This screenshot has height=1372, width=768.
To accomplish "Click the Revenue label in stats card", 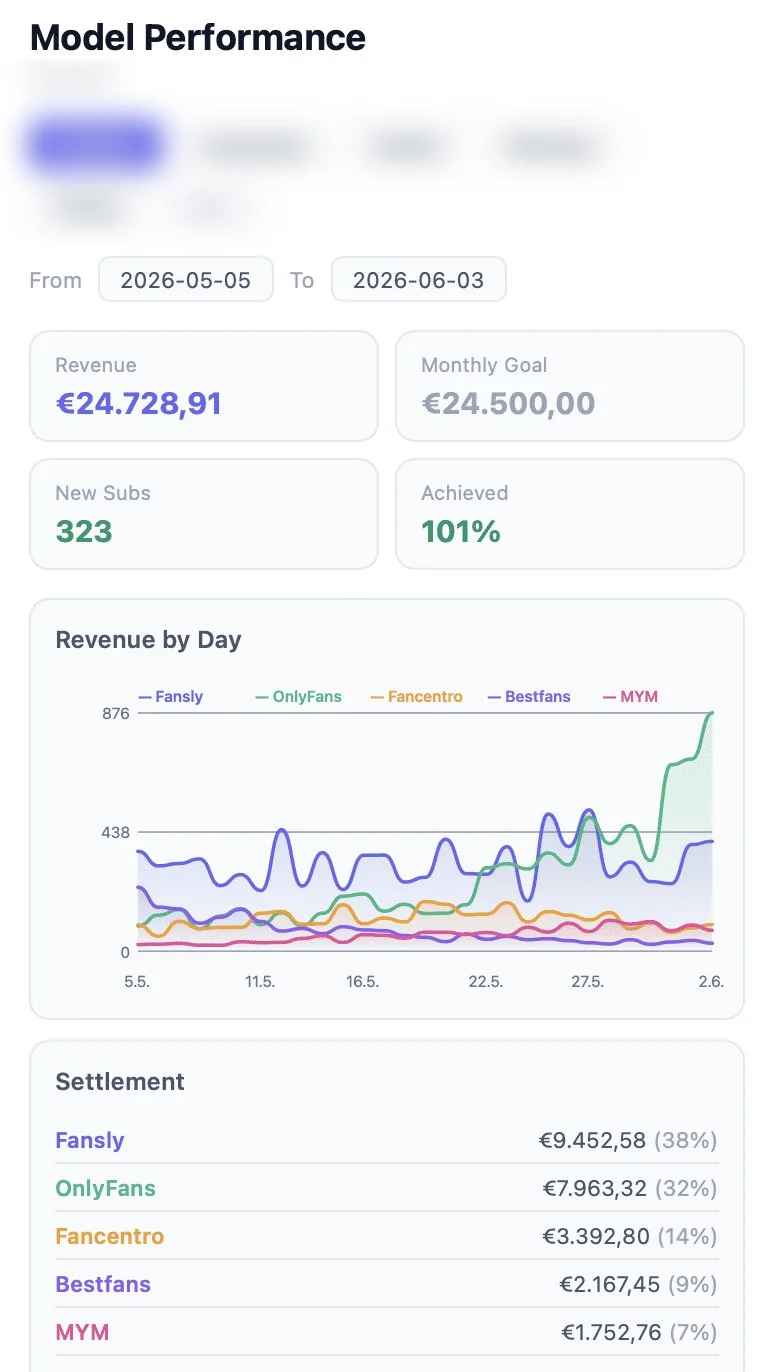I will coord(96,365).
